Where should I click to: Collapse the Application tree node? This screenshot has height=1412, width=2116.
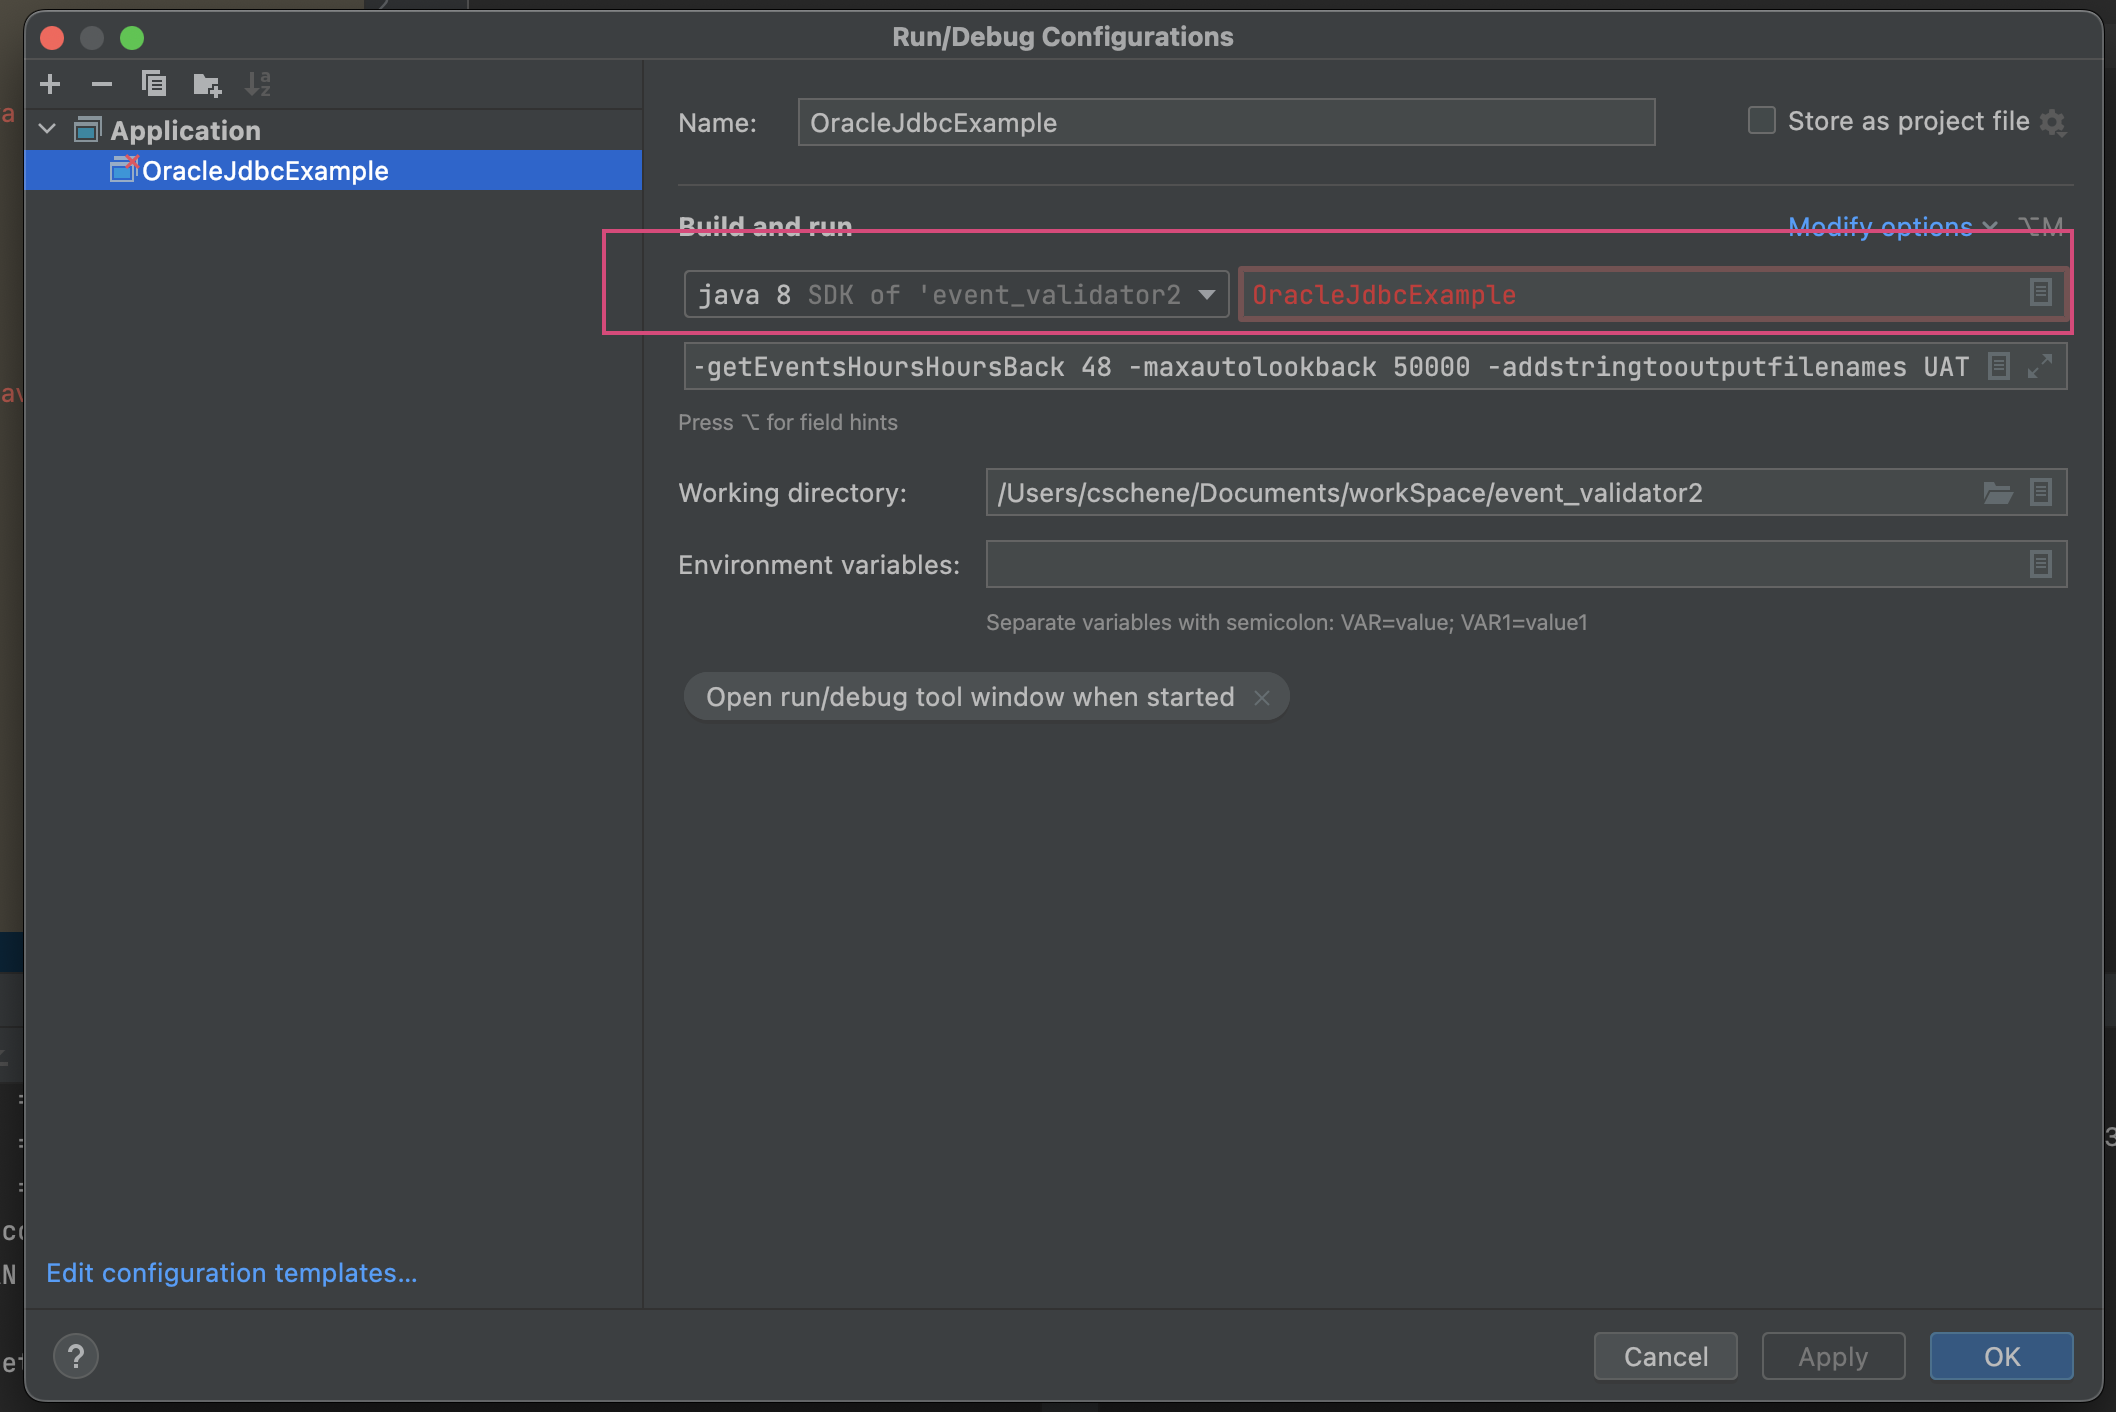point(46,129)
